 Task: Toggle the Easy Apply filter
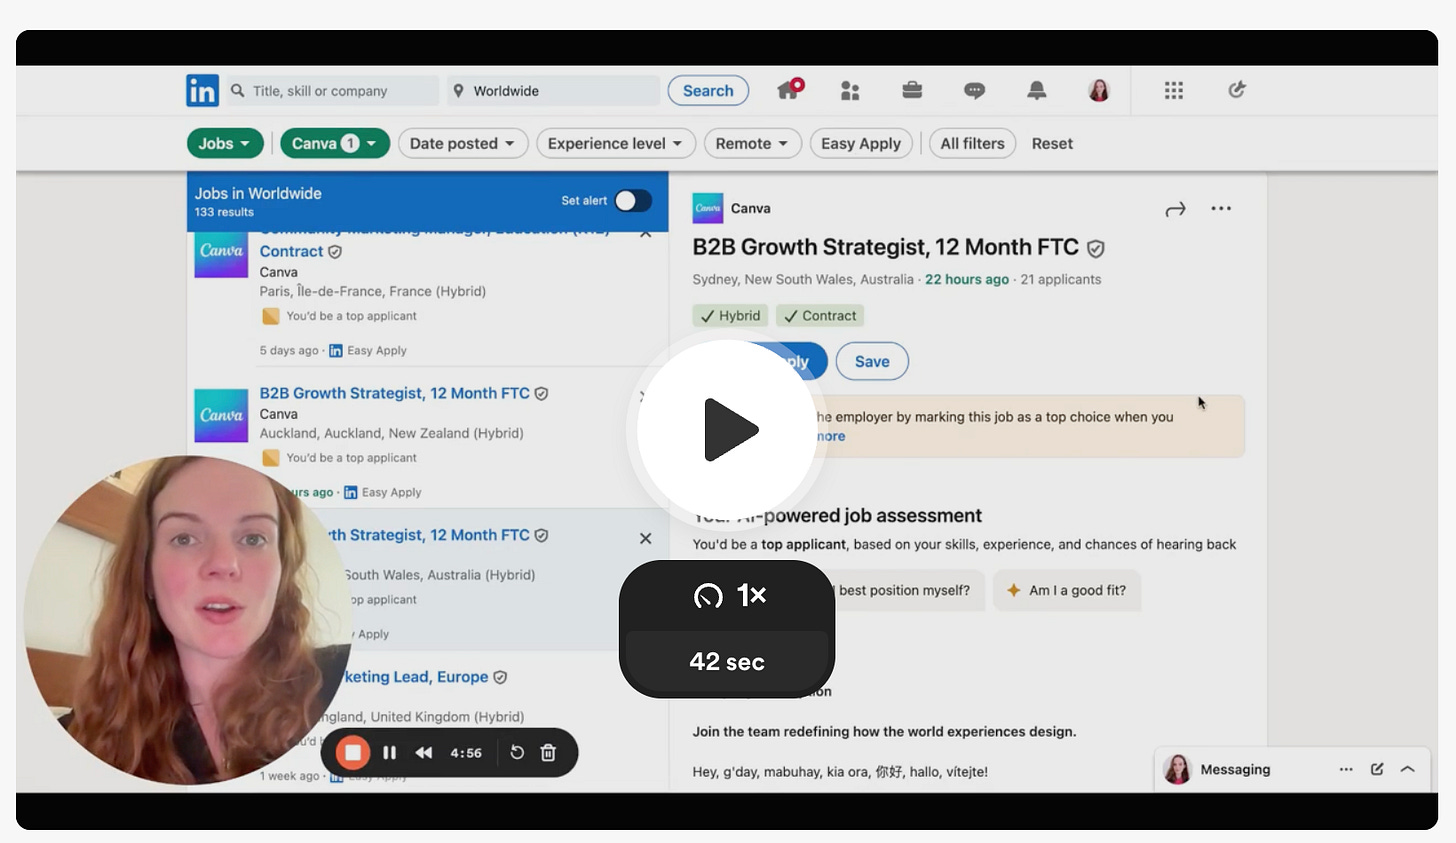pyautogui.click(x=861, y=143)
